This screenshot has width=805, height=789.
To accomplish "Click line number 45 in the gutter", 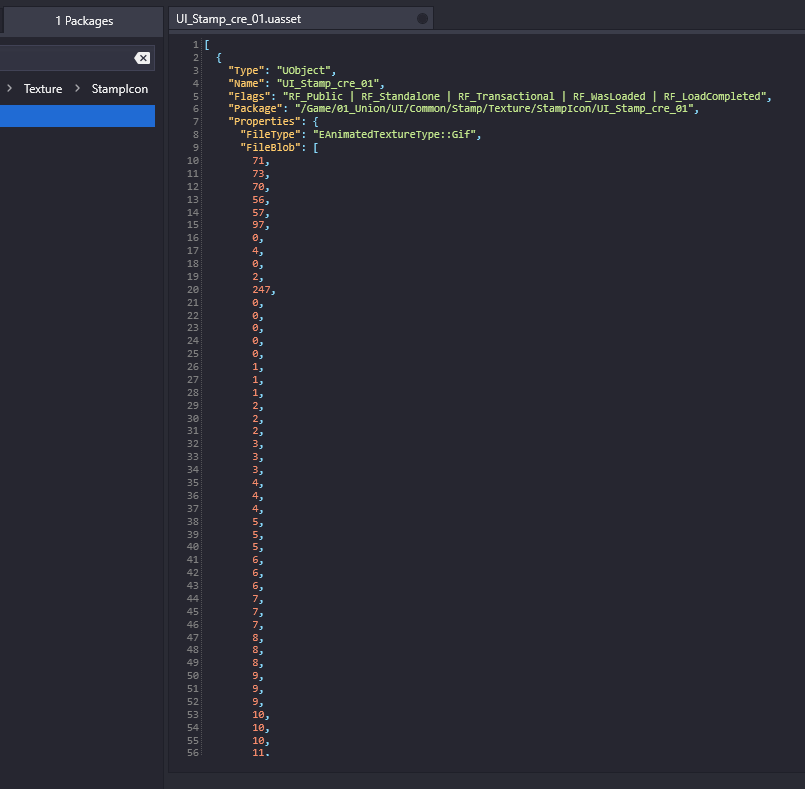I will tap(193, 611).
